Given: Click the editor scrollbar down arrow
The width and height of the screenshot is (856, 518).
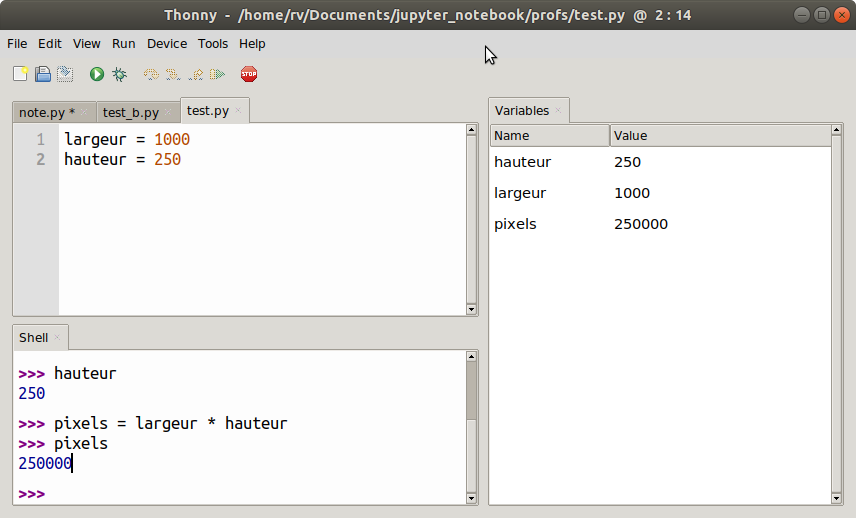Looking at the screenshot, I should point(471,309).
